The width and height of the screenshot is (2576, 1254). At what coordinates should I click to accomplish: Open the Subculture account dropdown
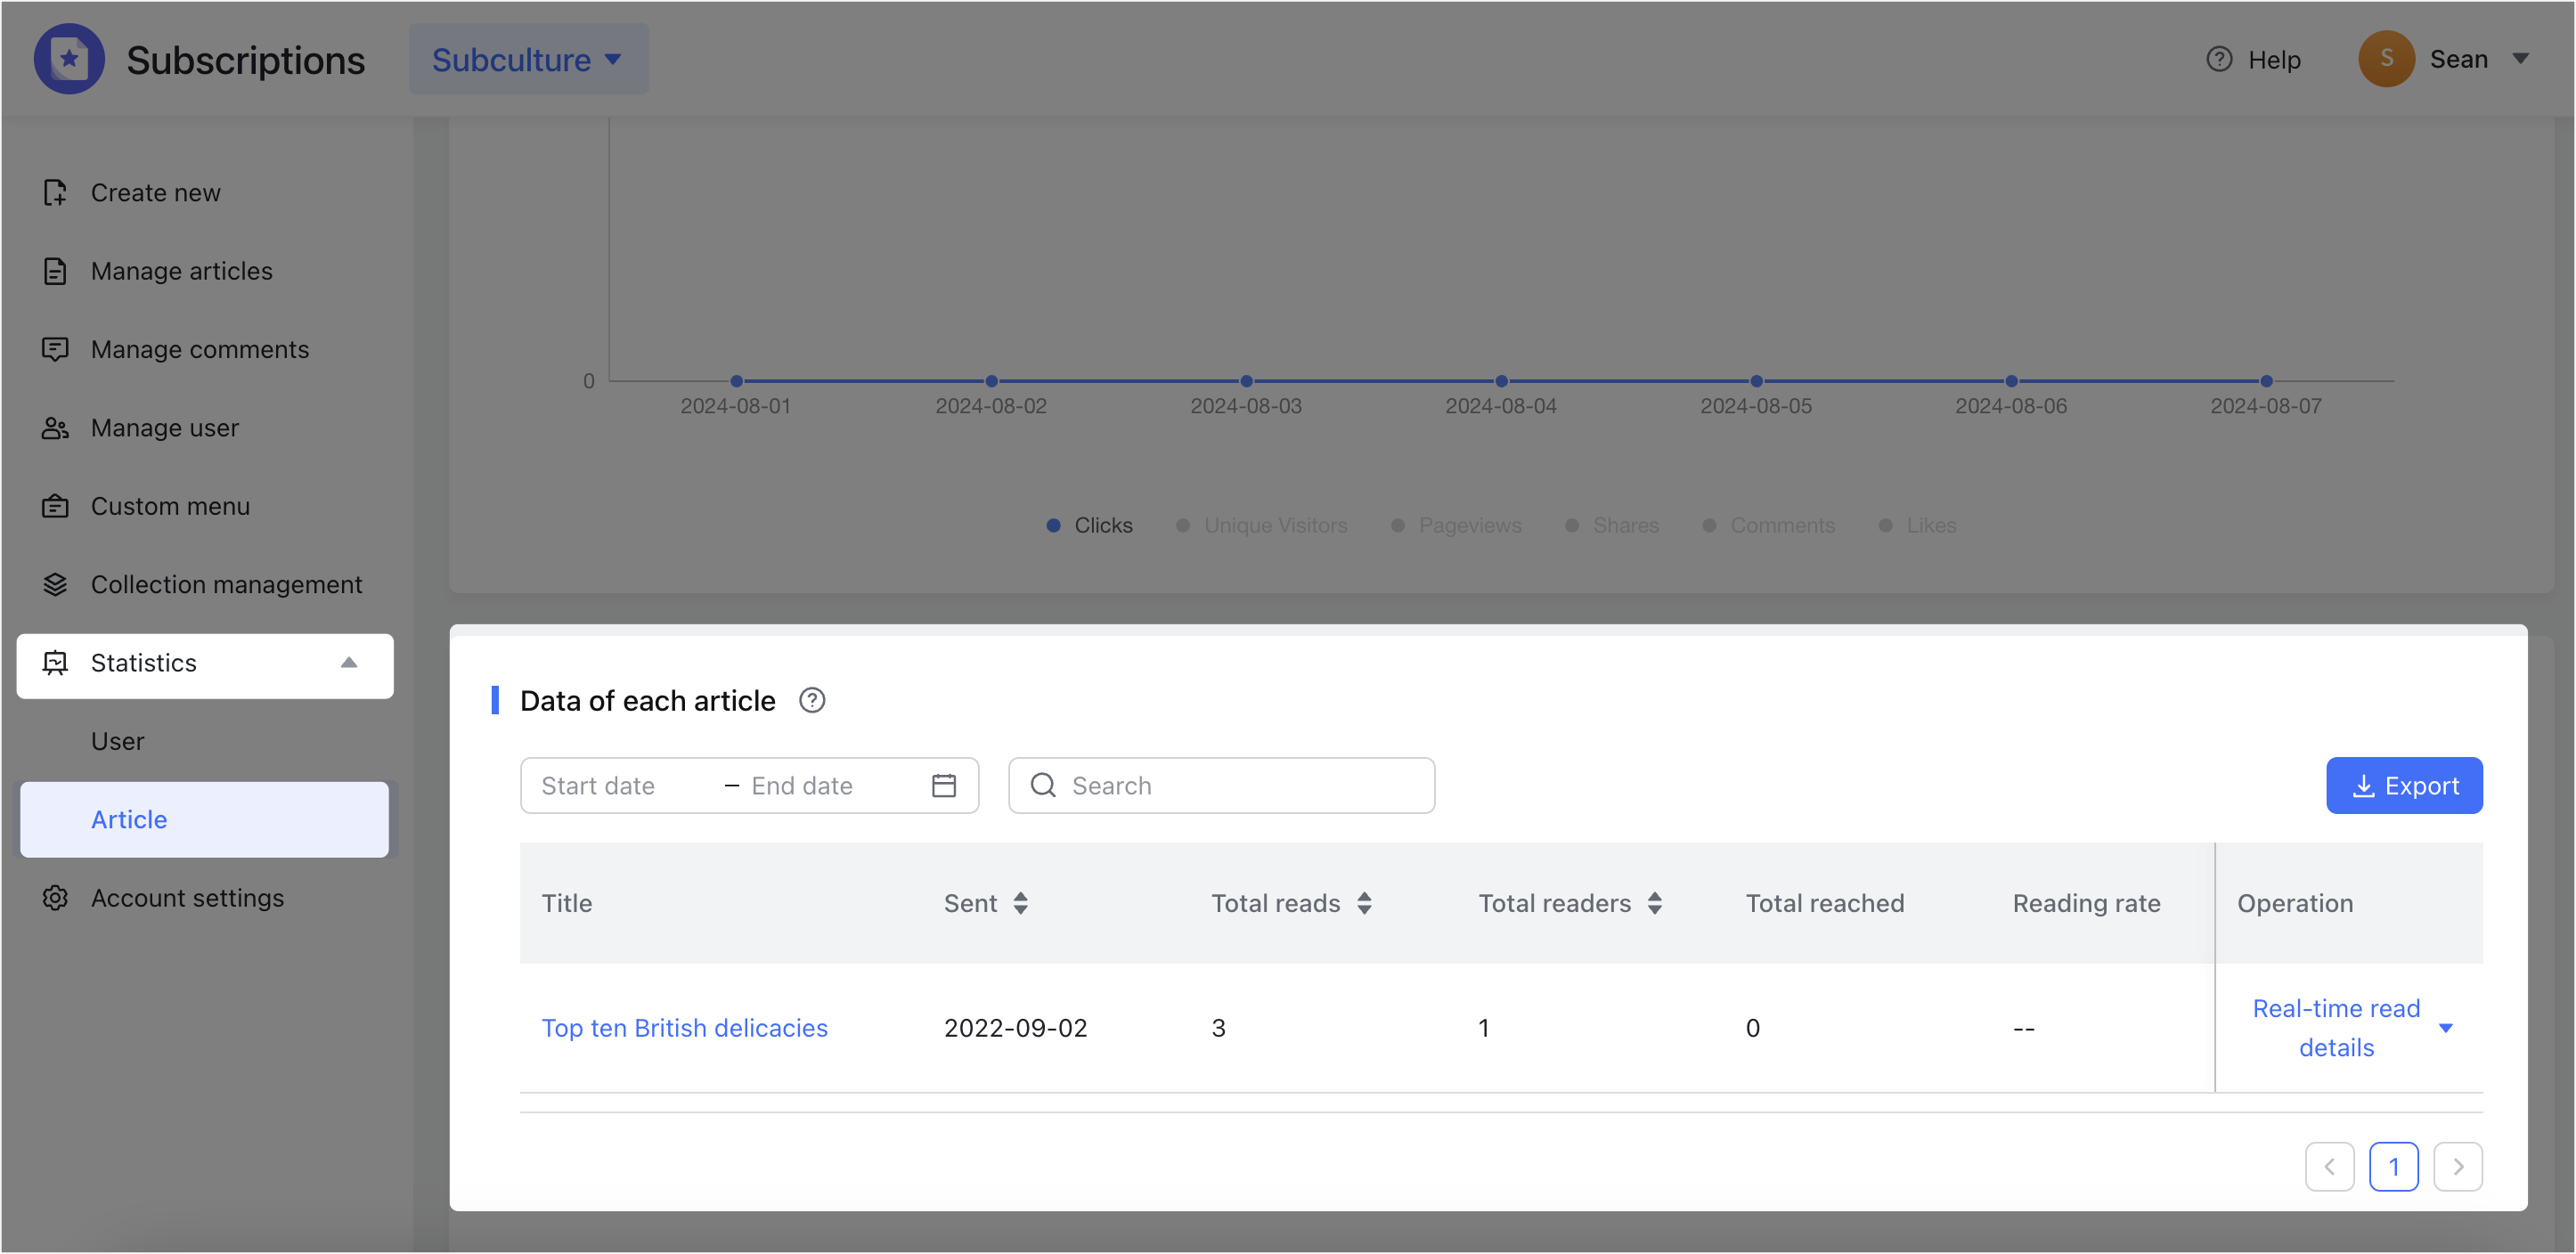(528, 59)
